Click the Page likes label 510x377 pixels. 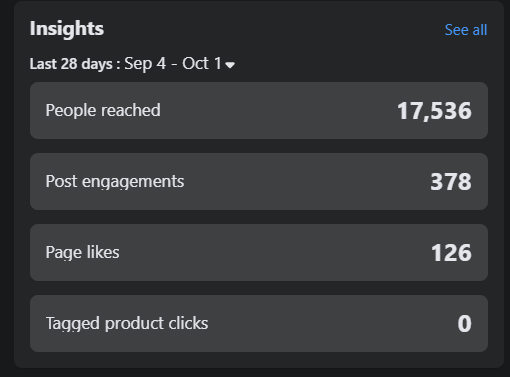tap(82, 252)
